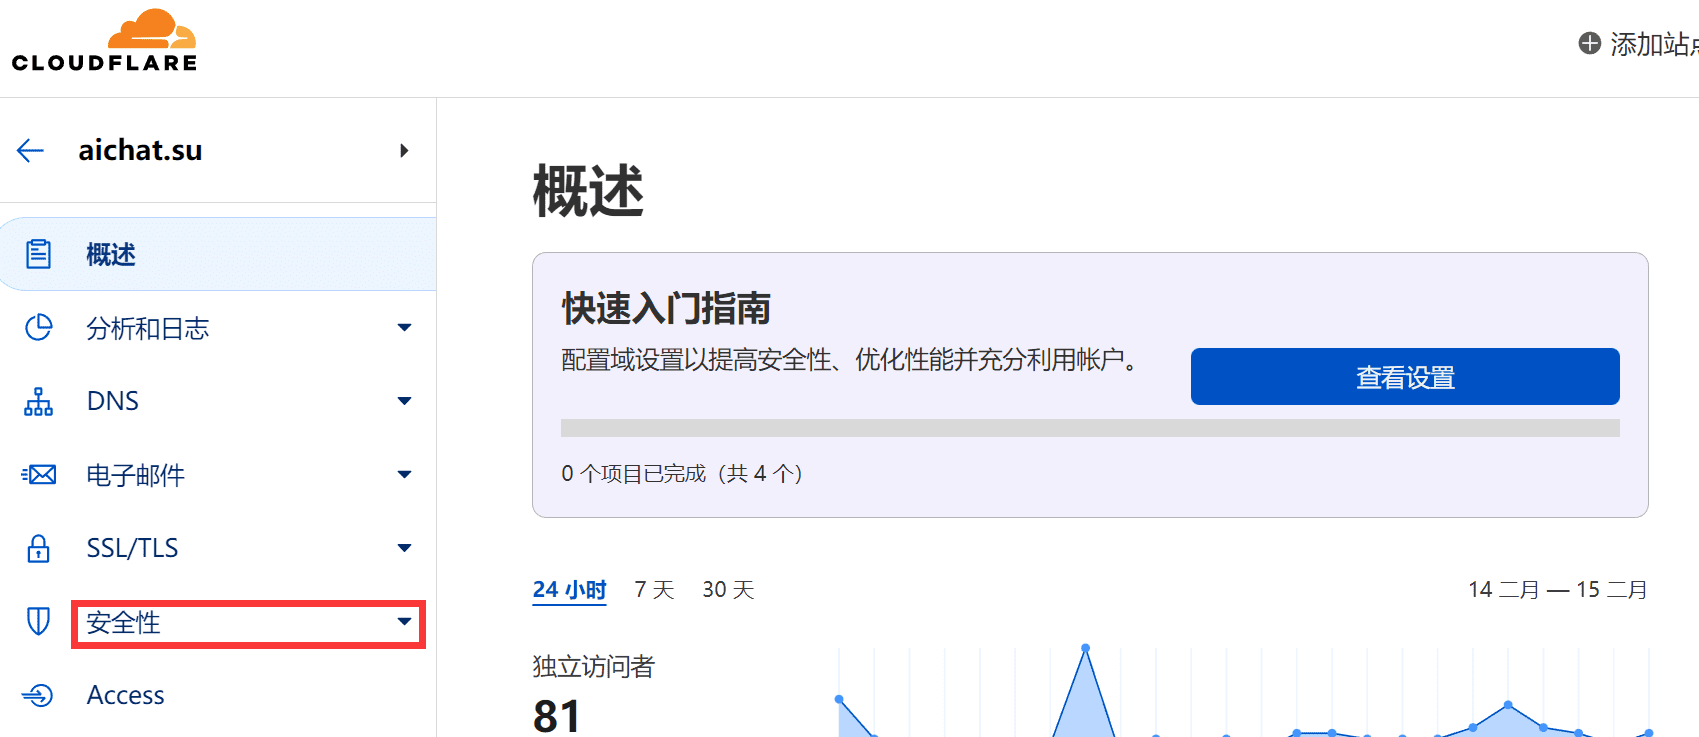The width and height of the screenshot is (1699, 737).
Task: Click the clipboard icon for 概述
Action: 38,254
